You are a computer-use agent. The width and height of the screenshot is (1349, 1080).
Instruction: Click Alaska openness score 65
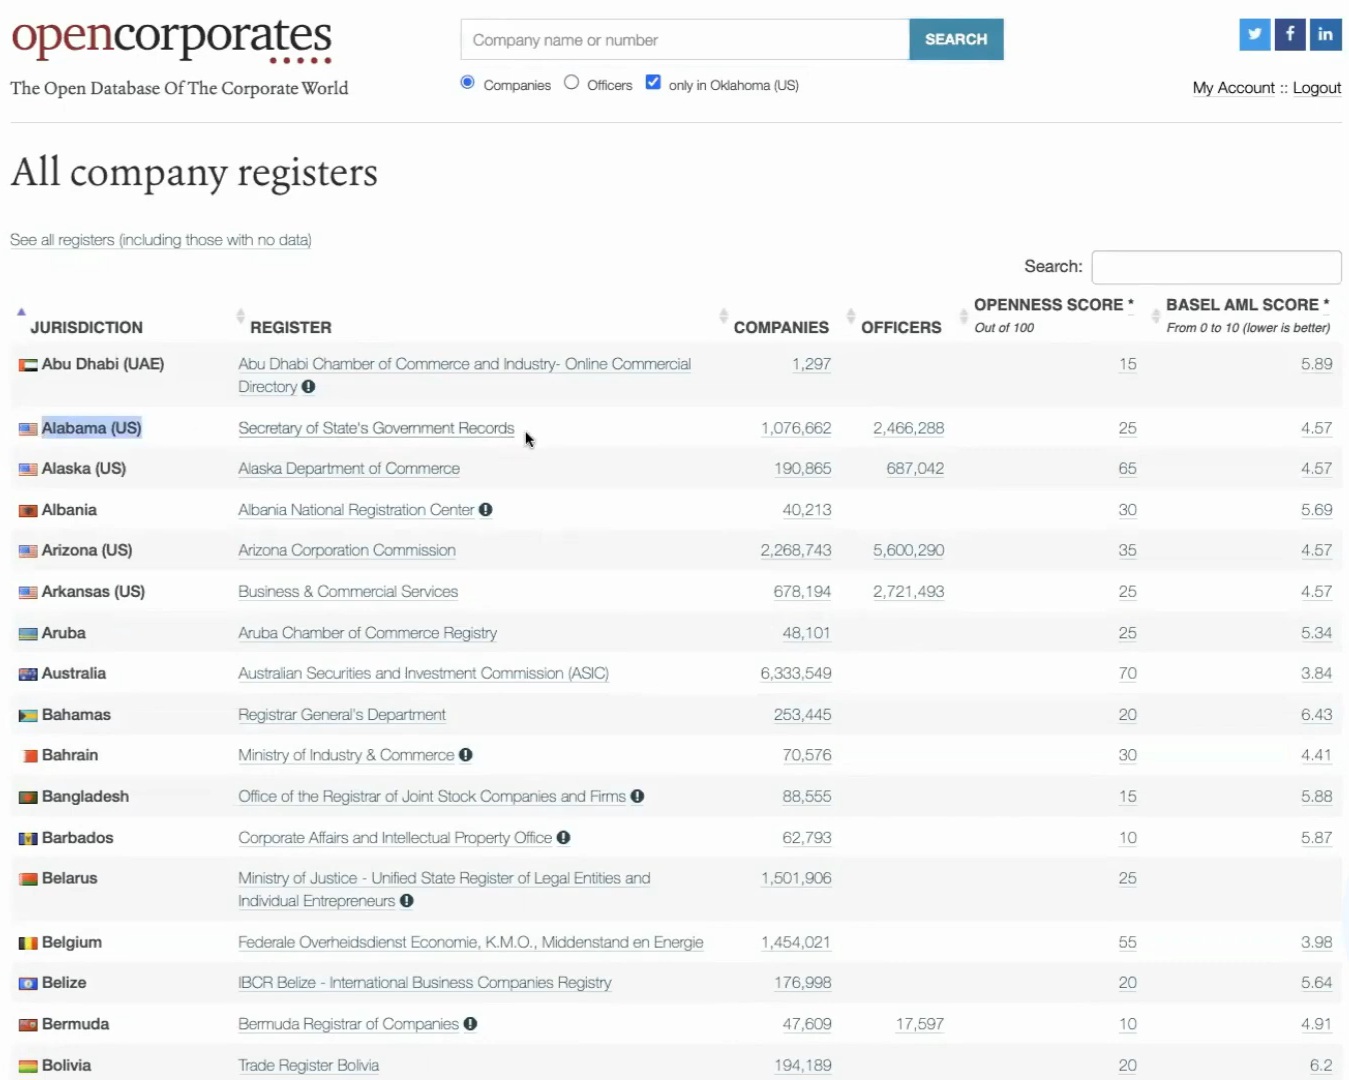[1127, 468]
